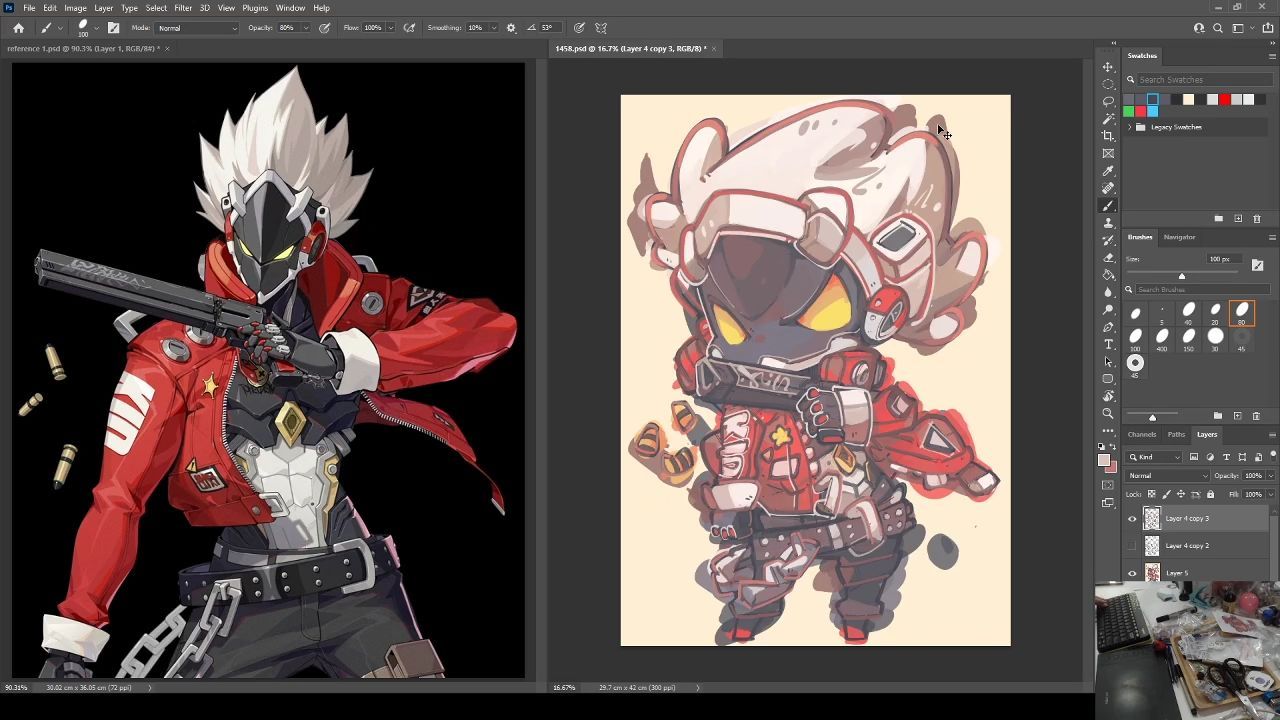
Task: Open the brush preset picker arrow
Action: click(x=96, y=28)
